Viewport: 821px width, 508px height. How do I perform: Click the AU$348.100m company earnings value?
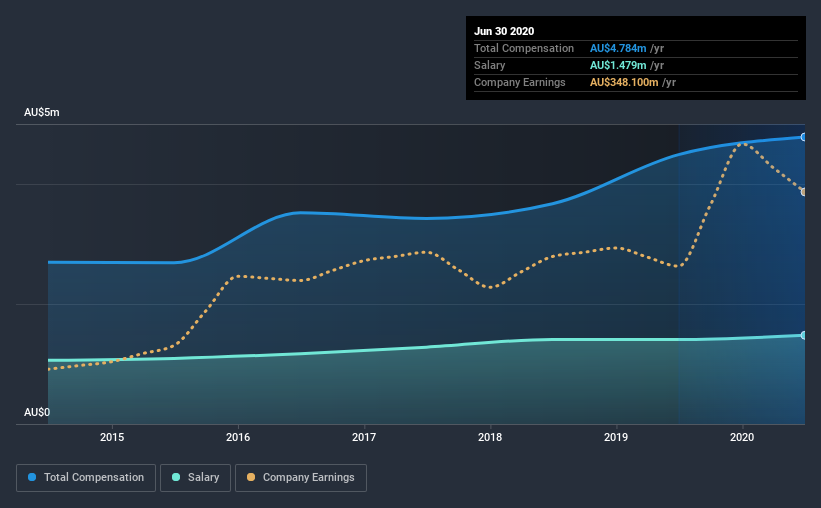[624, 82]
